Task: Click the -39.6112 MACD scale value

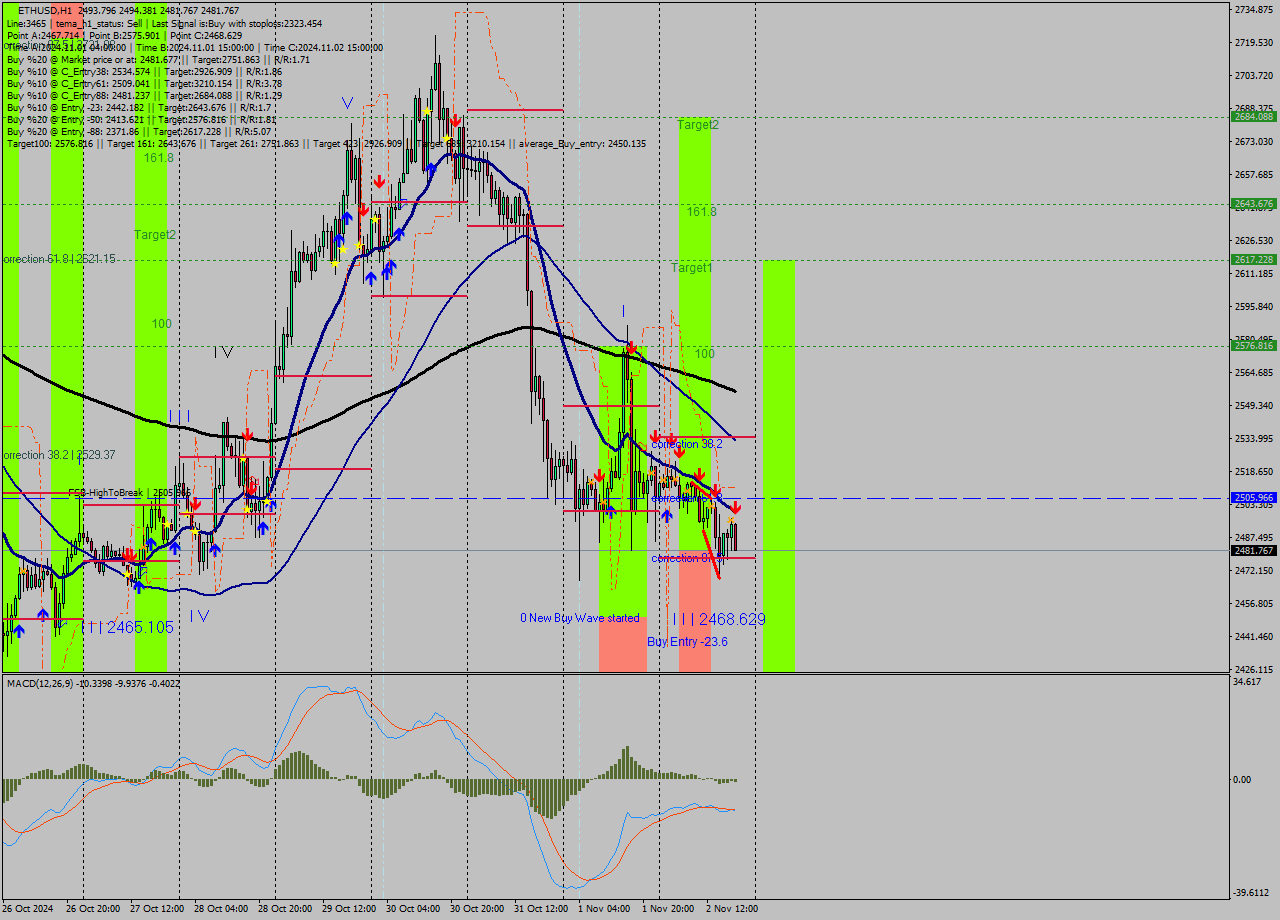Action: pyautogui.click(x=1252, y=893)
